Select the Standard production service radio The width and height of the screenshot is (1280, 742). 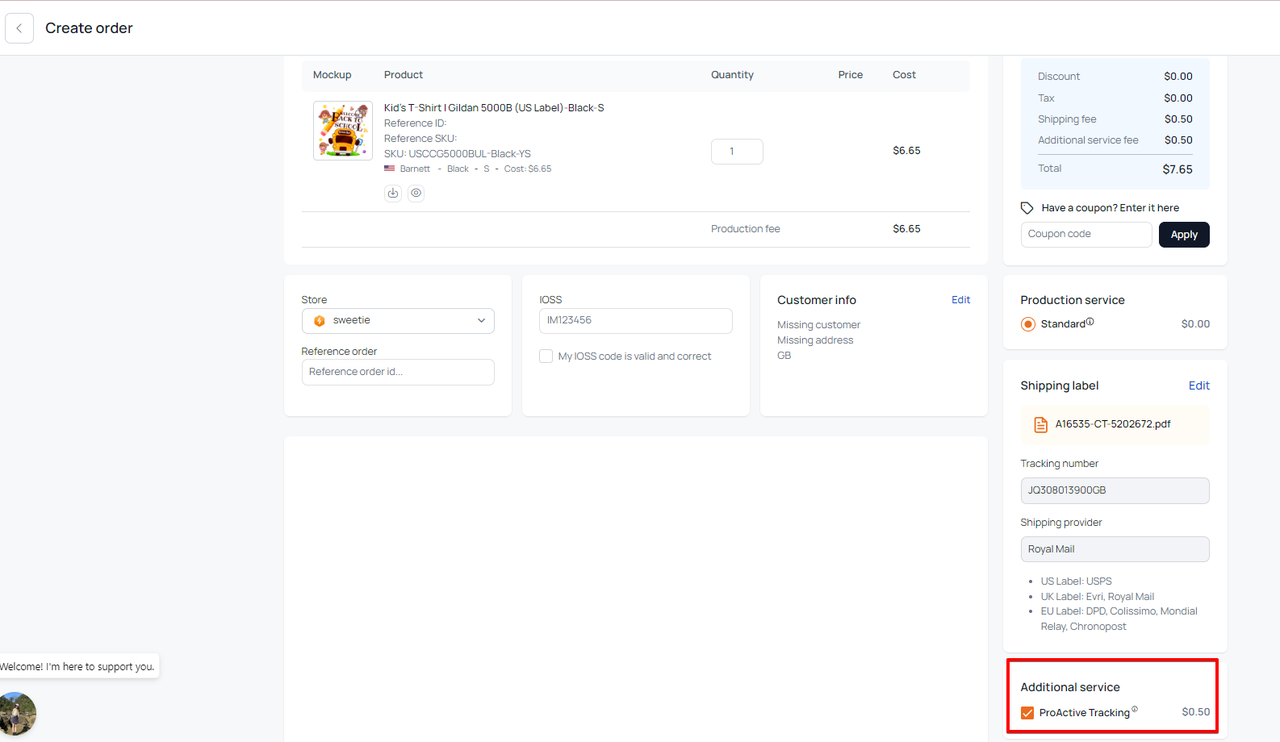(x=1027, y=324)
